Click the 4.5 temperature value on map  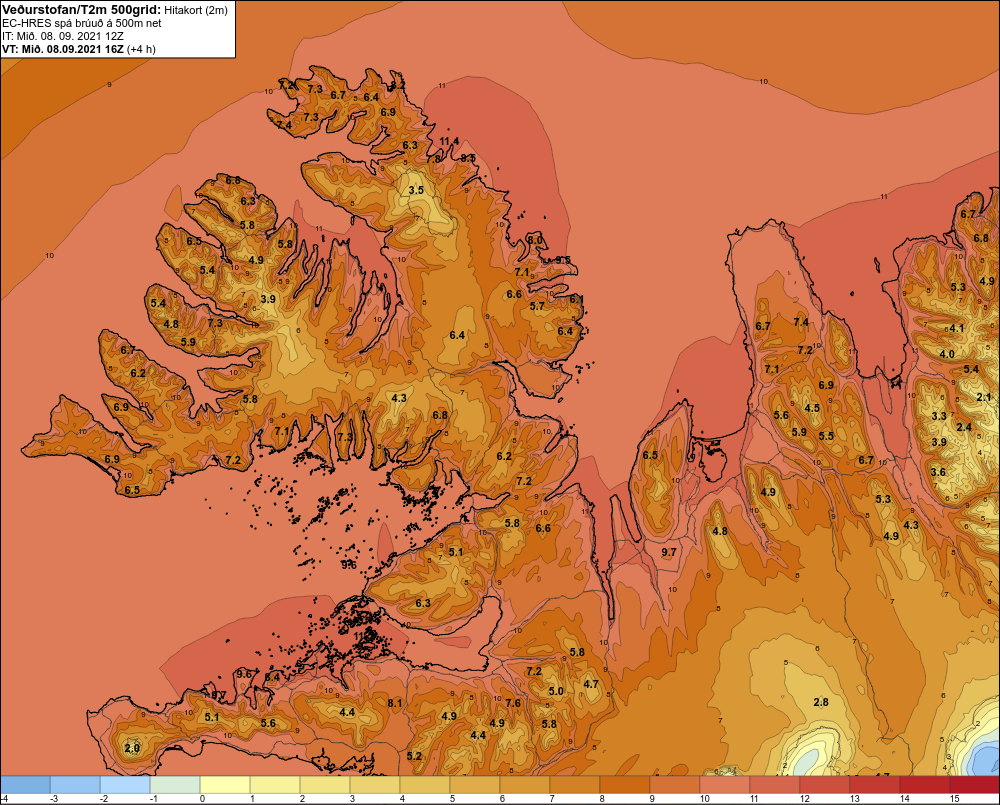(811, 408)
